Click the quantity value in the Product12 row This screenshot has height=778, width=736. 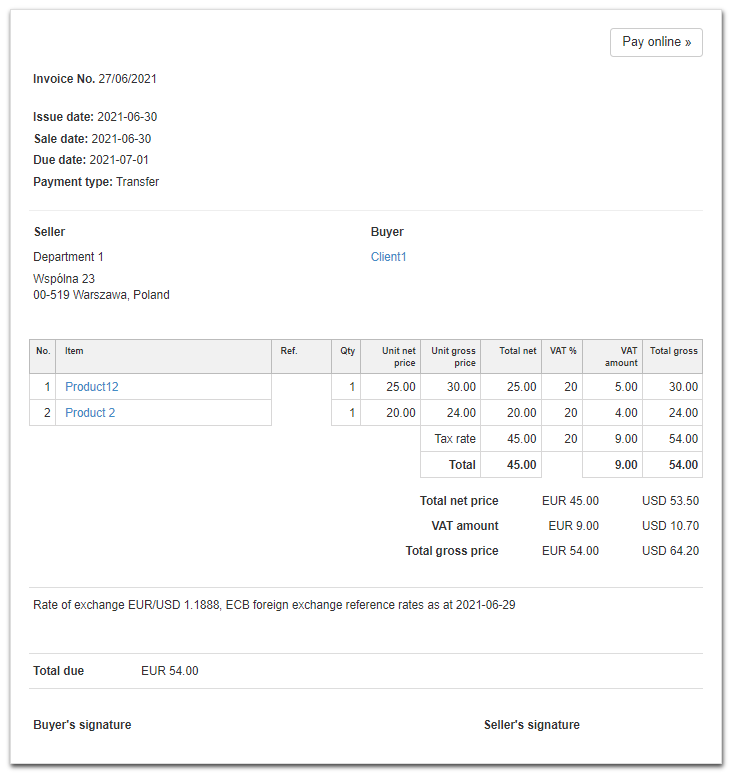point(351,387)
